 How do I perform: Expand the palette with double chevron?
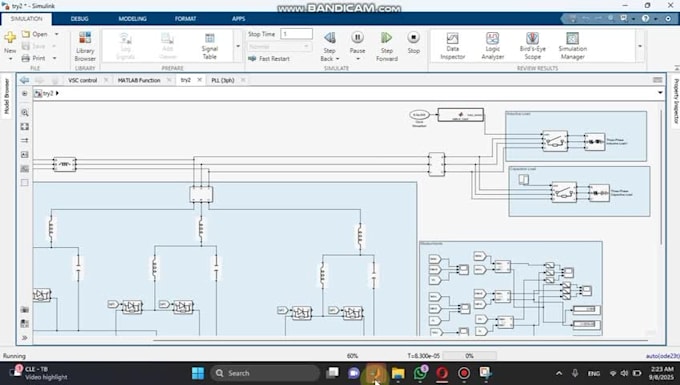(x=25, y=337)
